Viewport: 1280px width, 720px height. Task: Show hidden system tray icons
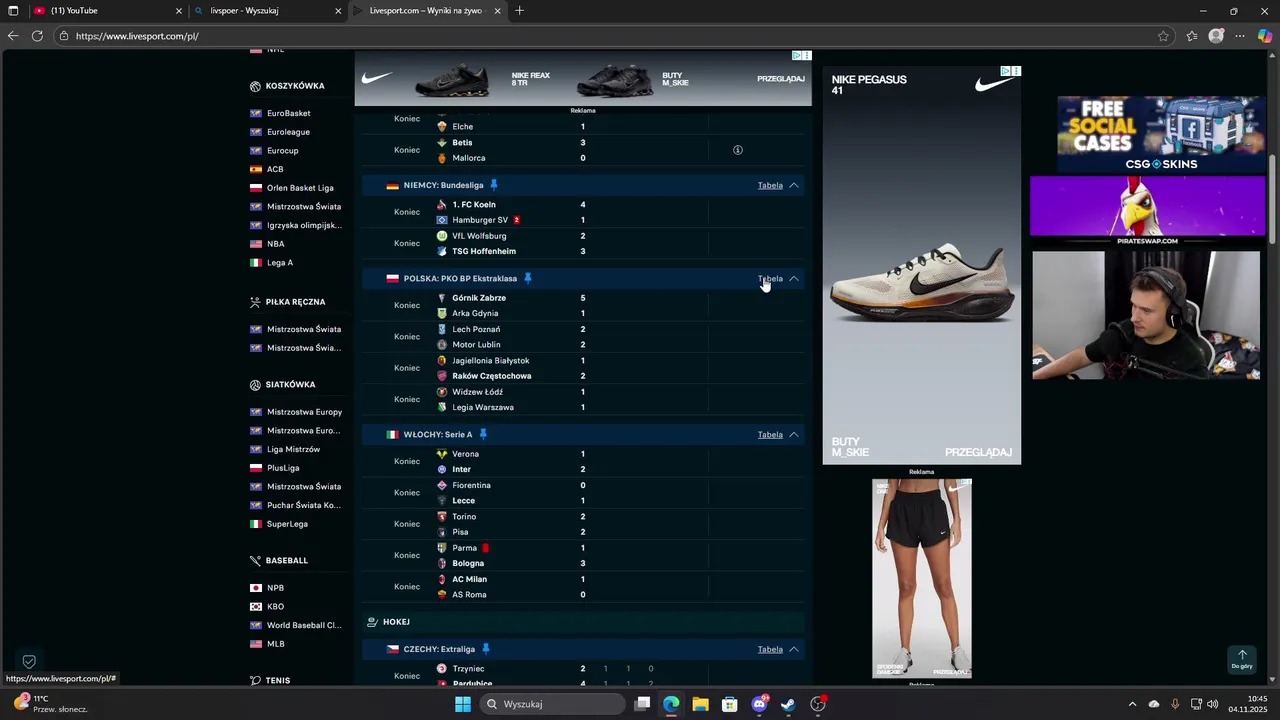point(1132,704)
